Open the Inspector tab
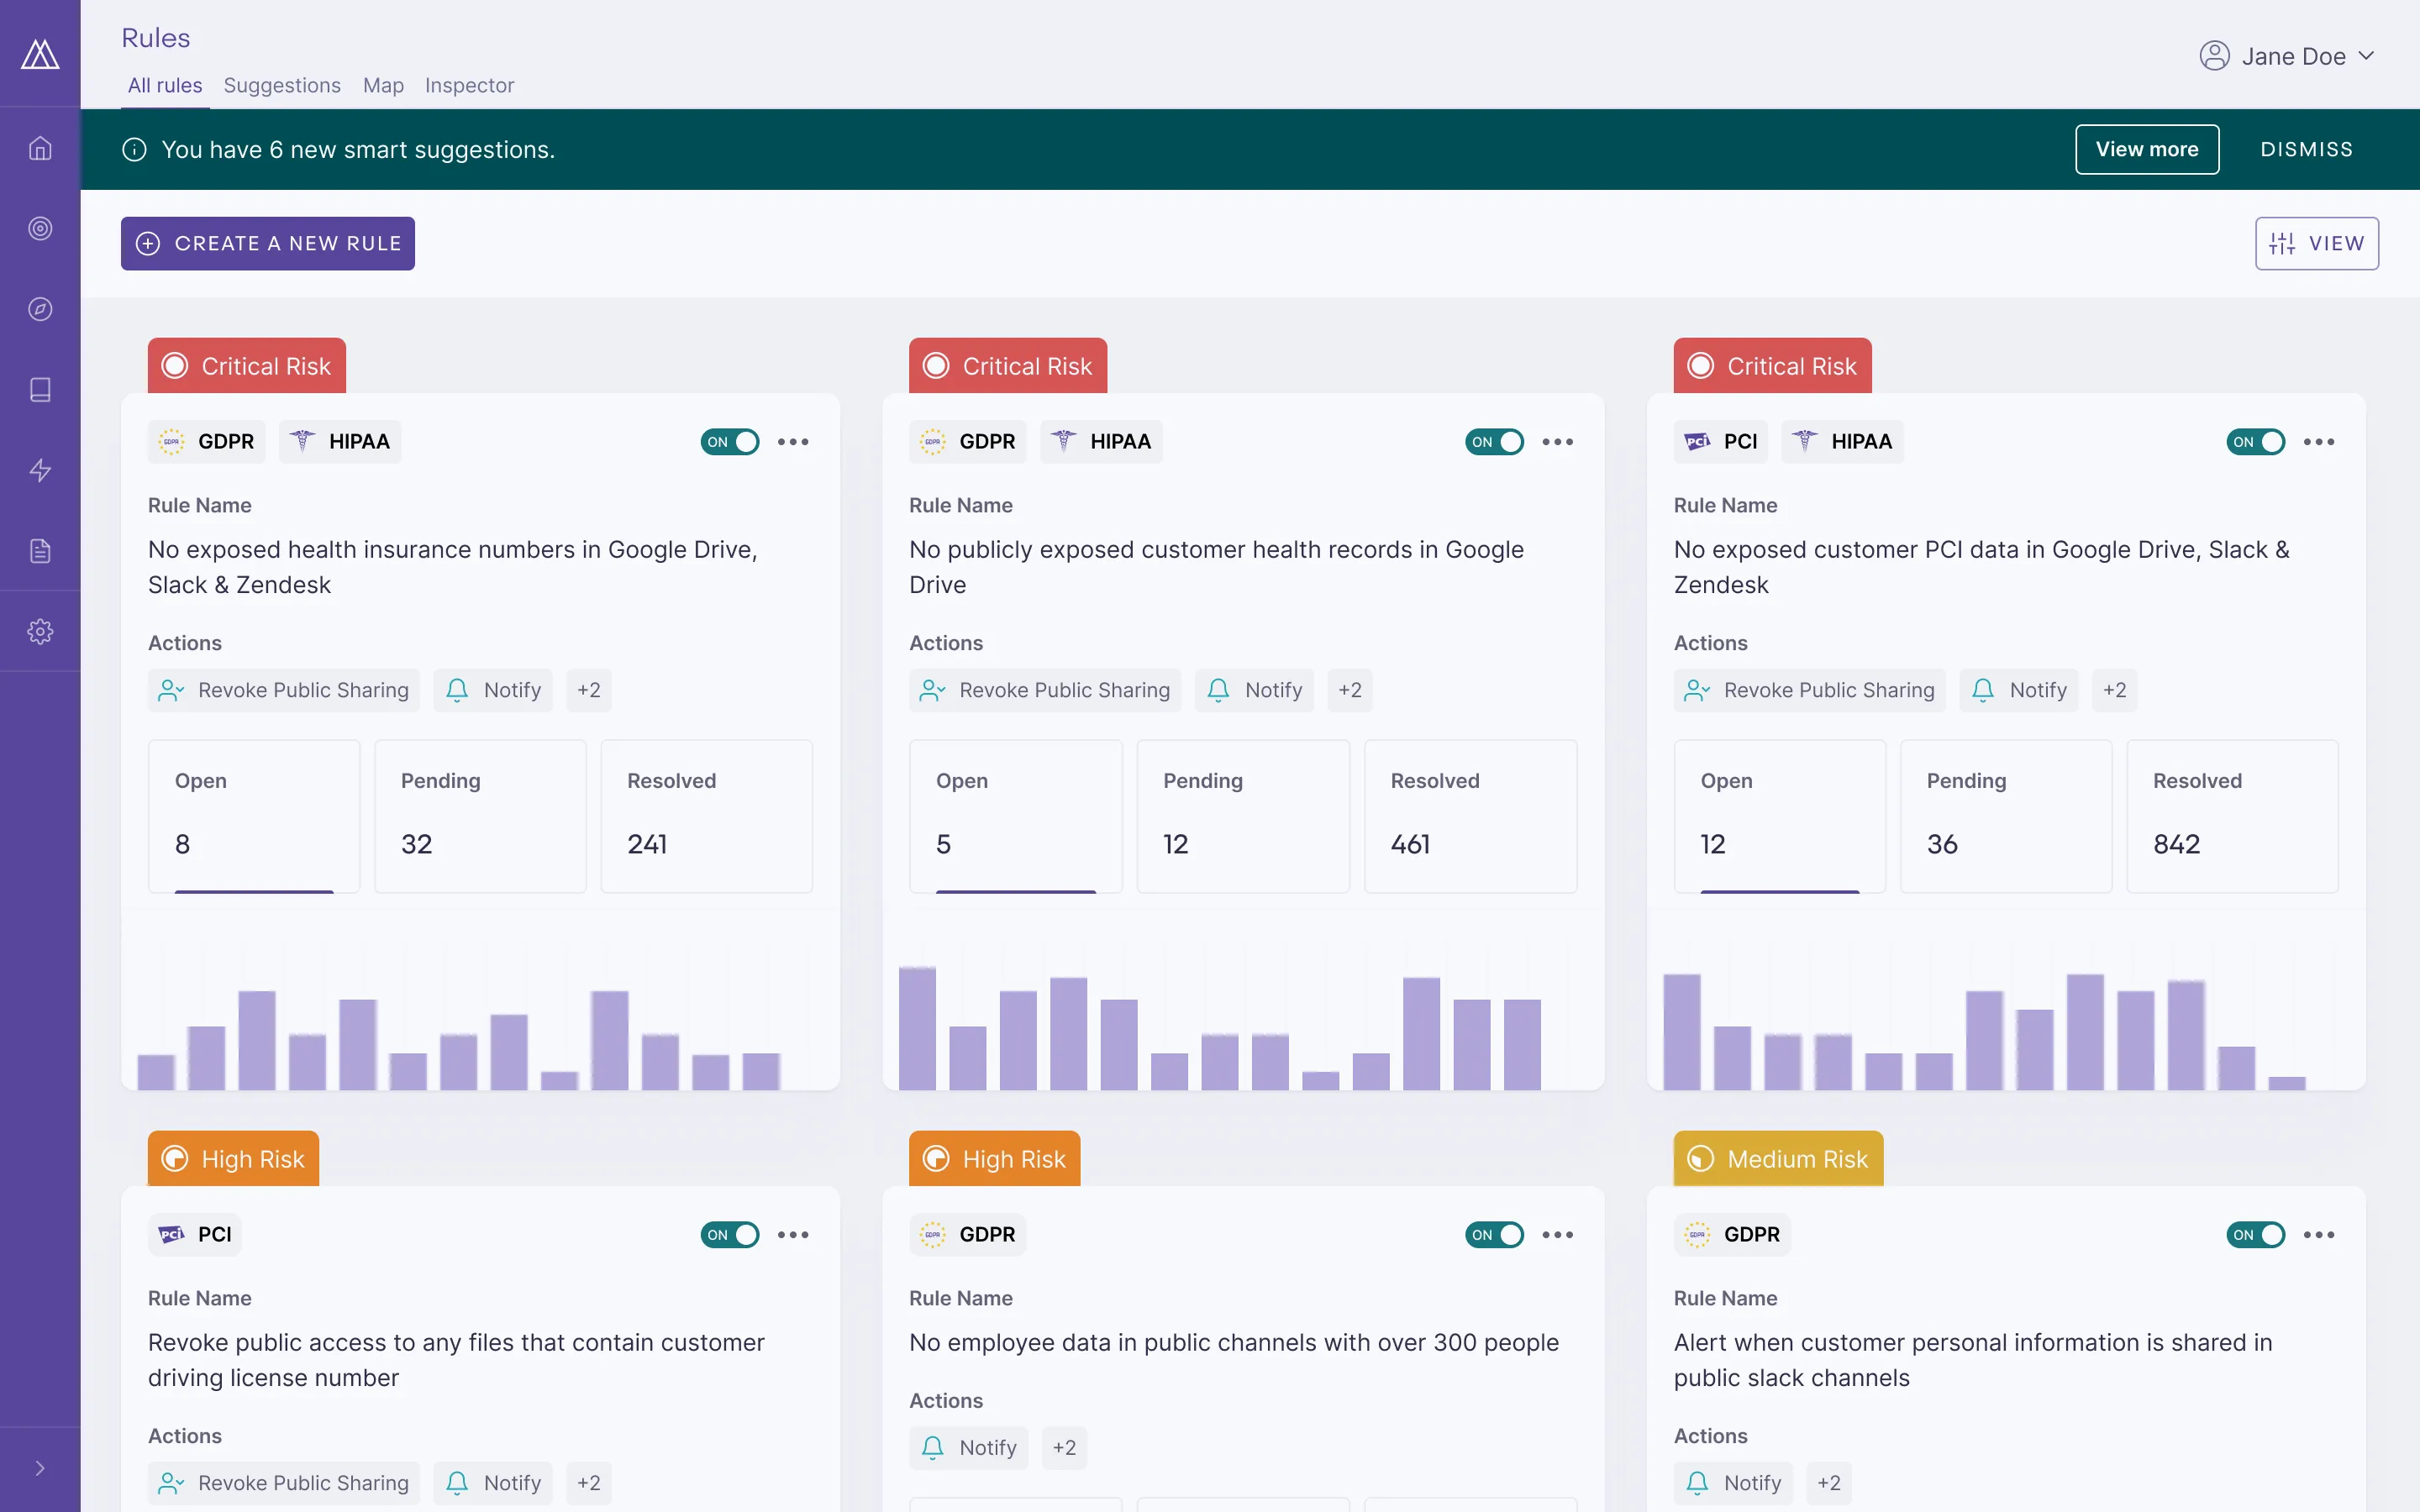The image size is (2420, 1512). coord(469,85)
